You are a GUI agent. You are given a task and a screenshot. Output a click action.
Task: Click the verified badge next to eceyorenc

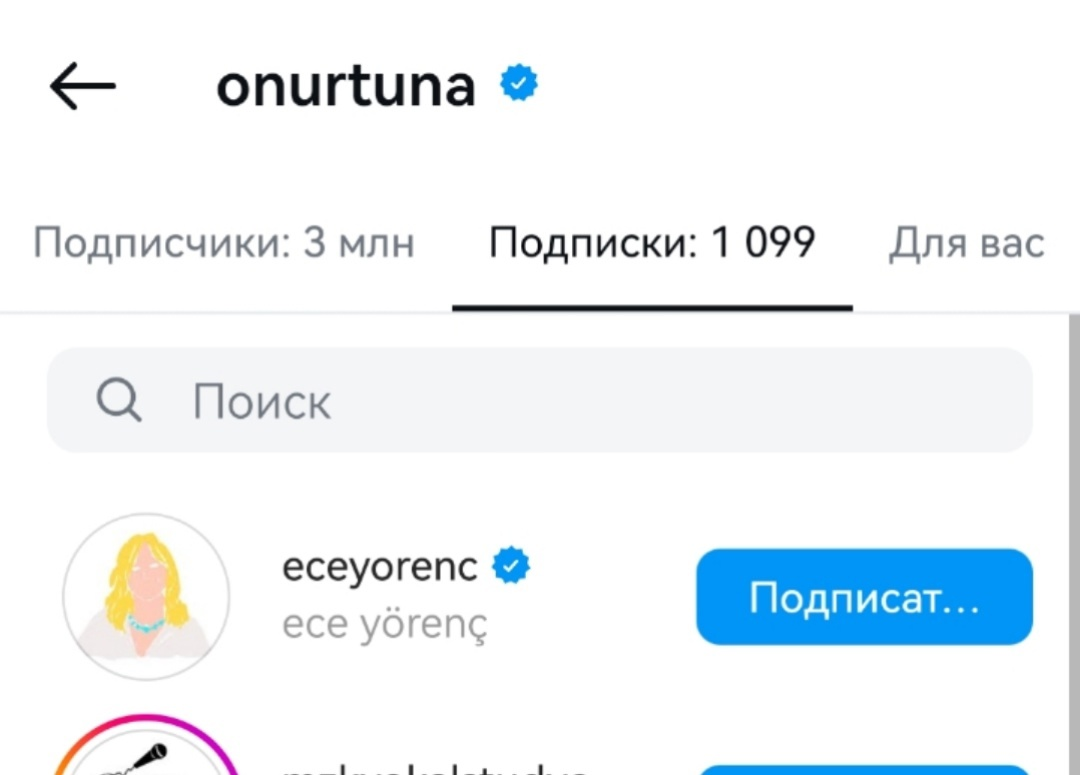click(512, 567)
